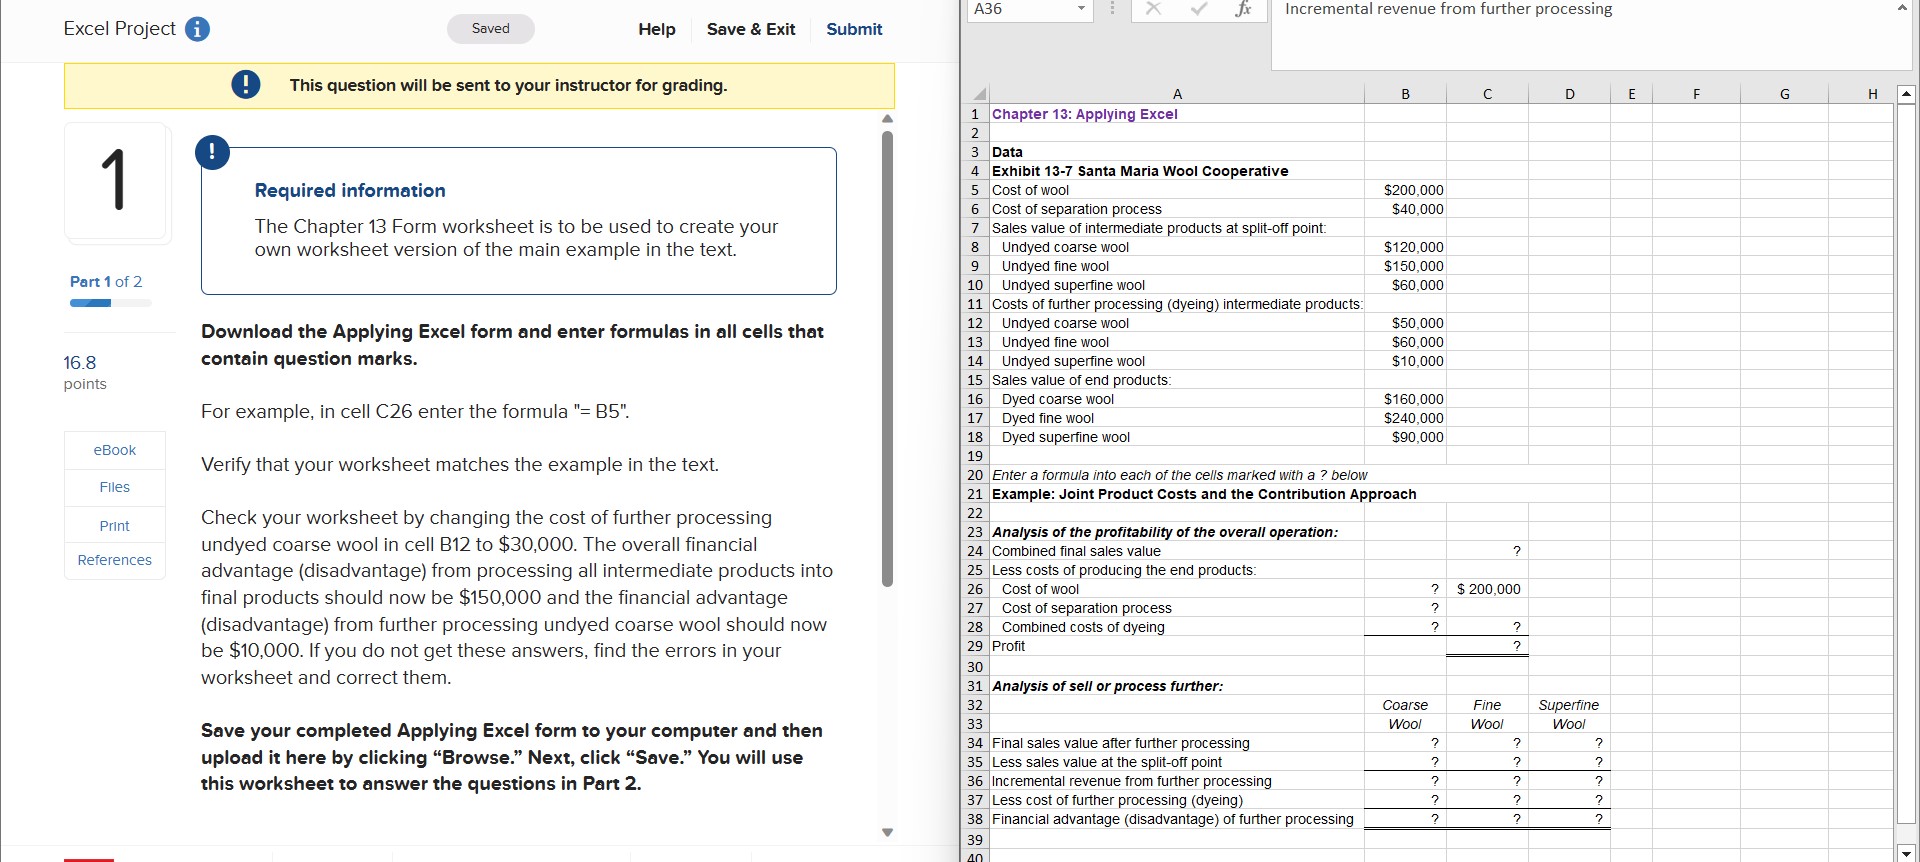This screenshot has height=862, width=1920.
Task: Click the $40,000 separation cost cell
Action: [1405, 209]
